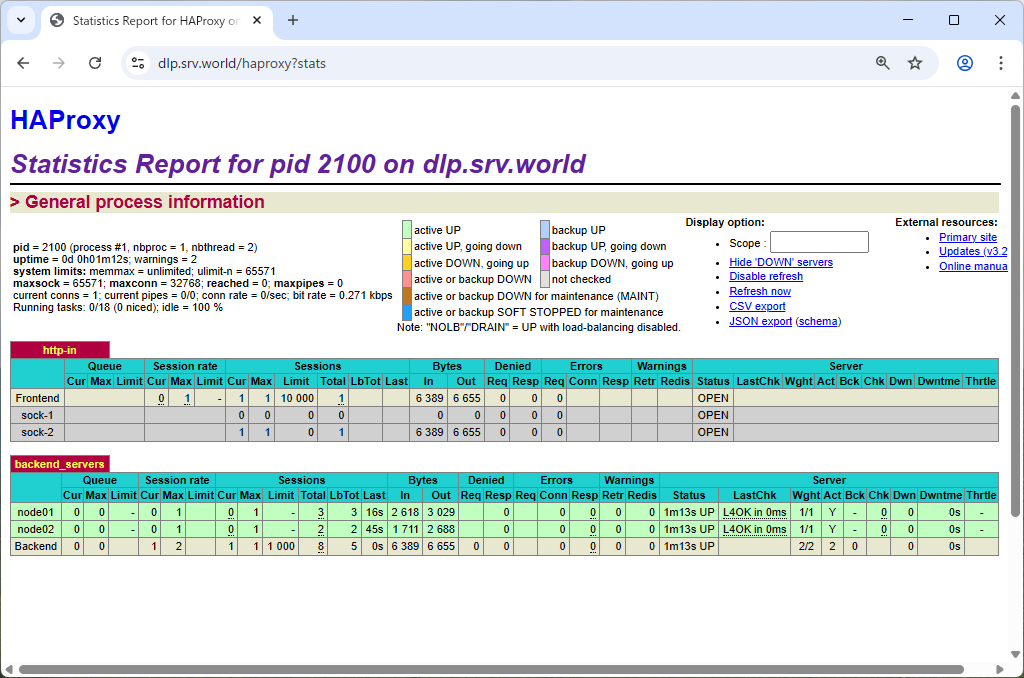Open the Chrome profile account icon
The width and height of the screenshot is (1024, 678).
964,62
